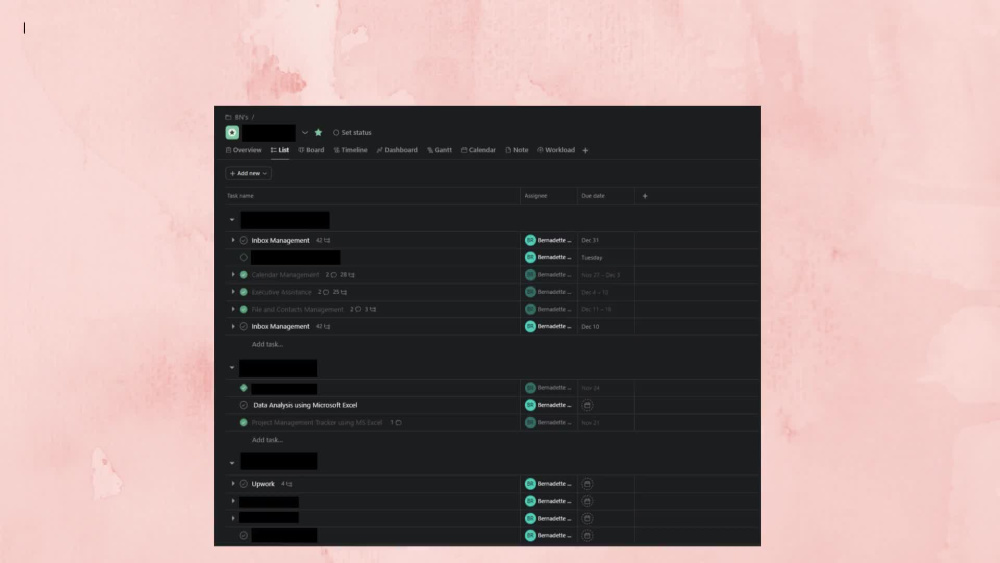
Task: Collapse the section containing Calendar Management
Action: coord(232,220)
